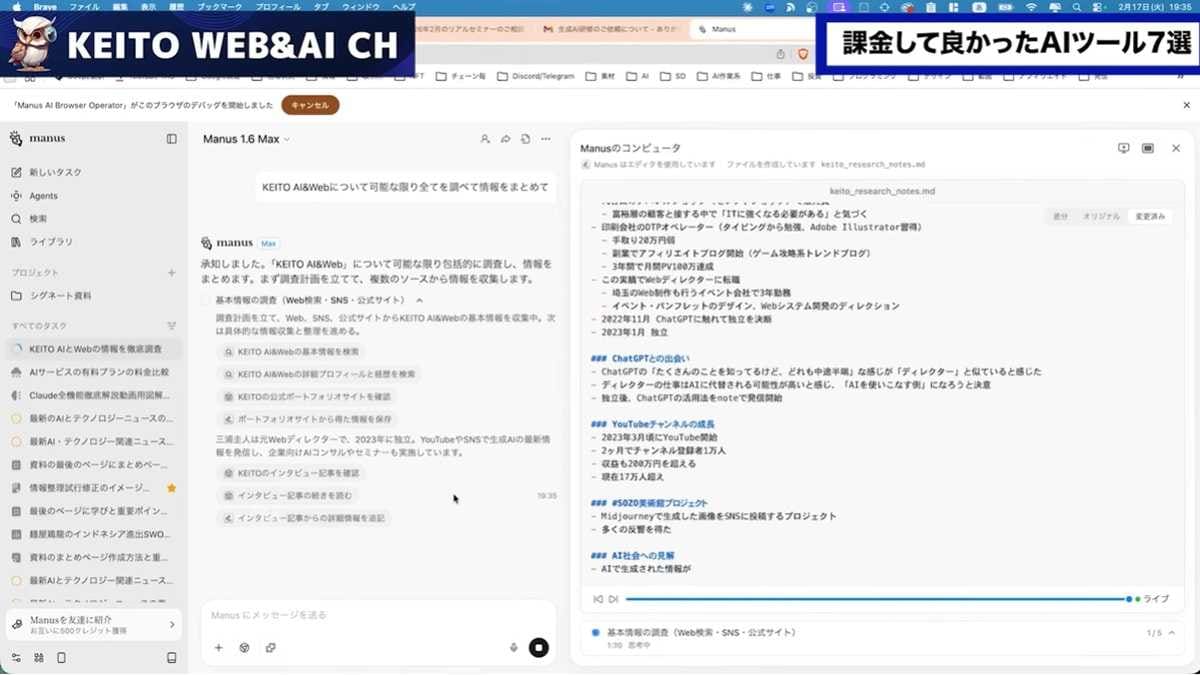Image resolution: width=1200 pixels, height=675 pixels.
Task: Expand Manusのコンピュータ to fullscreen via its icon
Action: pos(1149,147)
